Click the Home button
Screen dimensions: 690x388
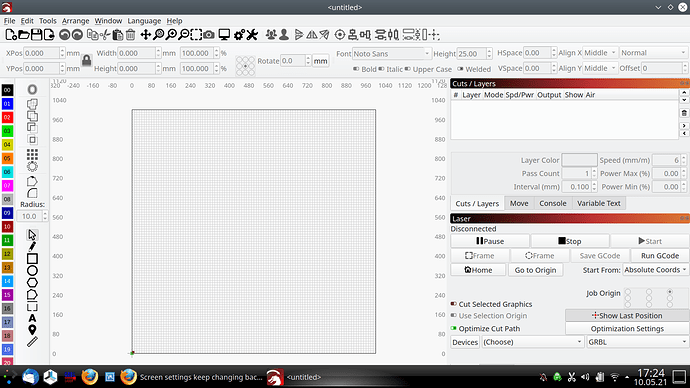(478, 270)
